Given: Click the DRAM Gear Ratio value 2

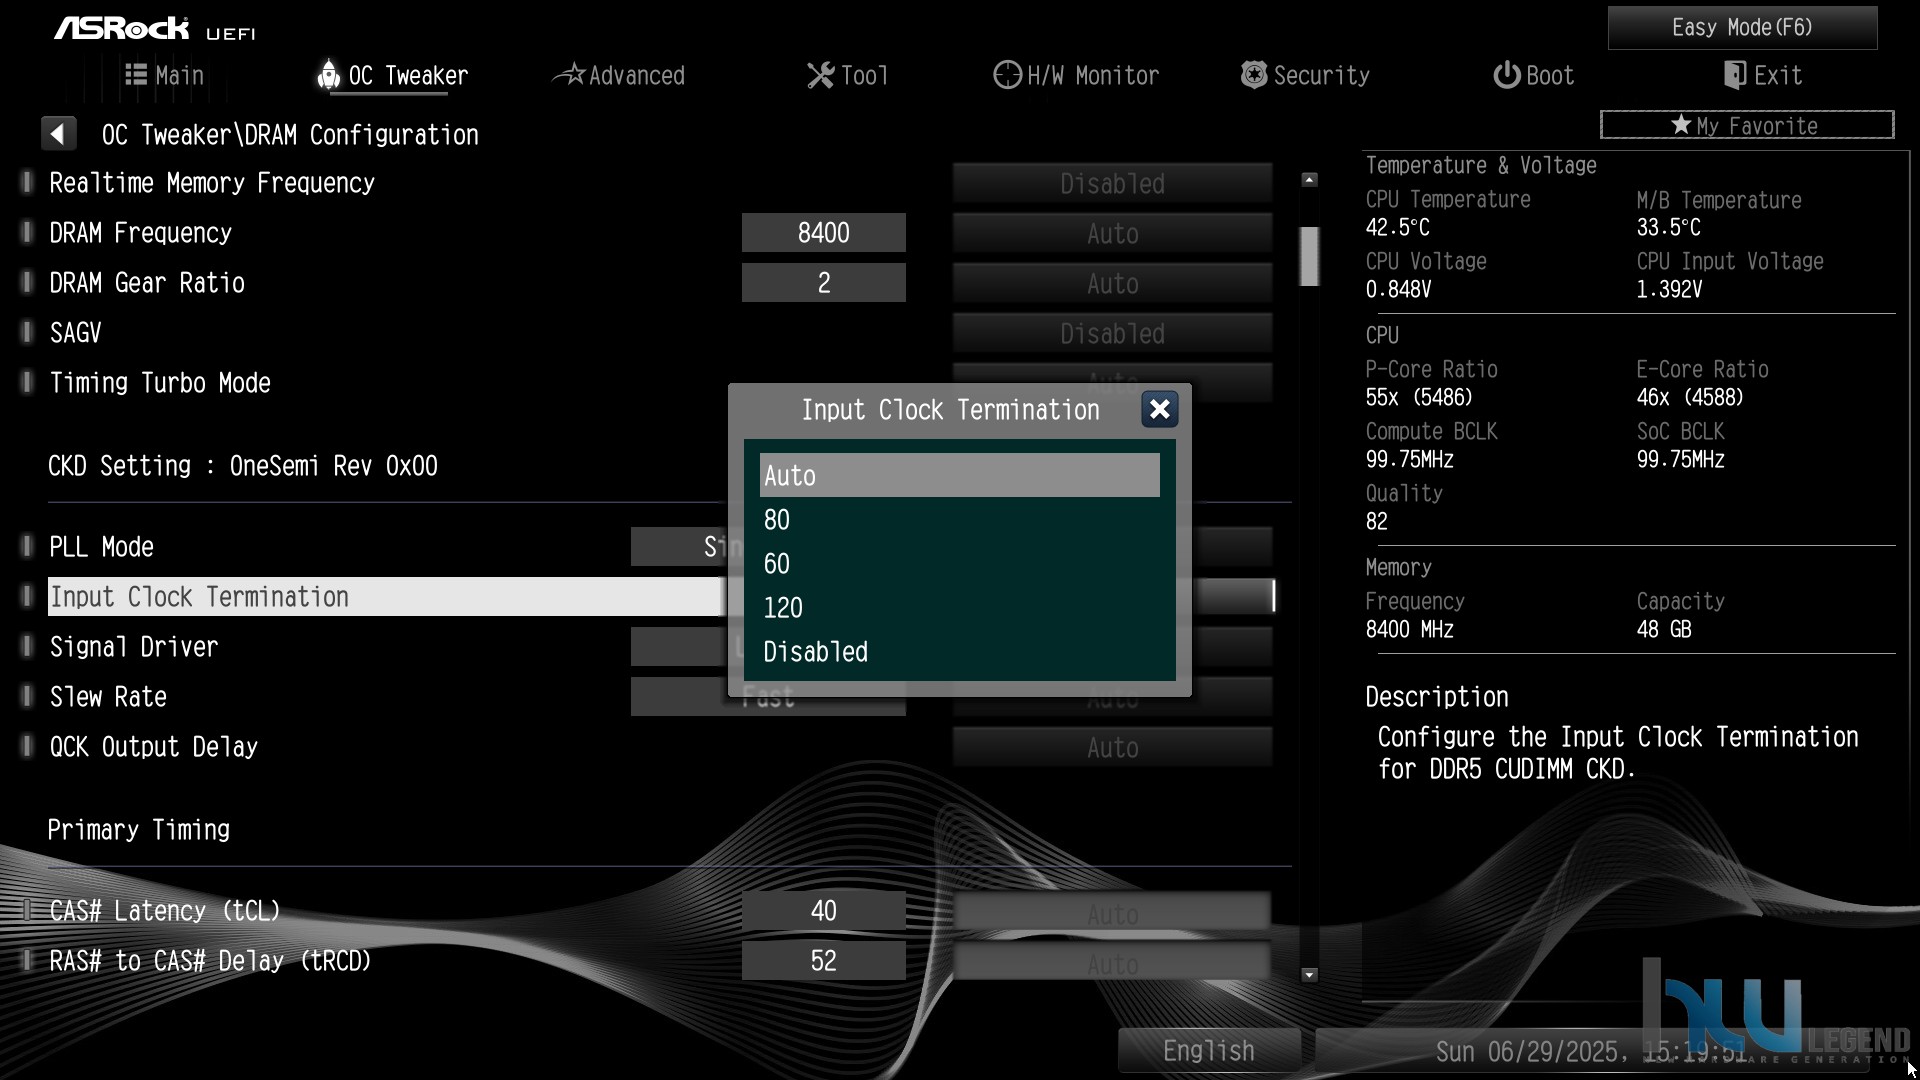Looking at the screenshot, I should pyautogui.click(x=823, y=283).
